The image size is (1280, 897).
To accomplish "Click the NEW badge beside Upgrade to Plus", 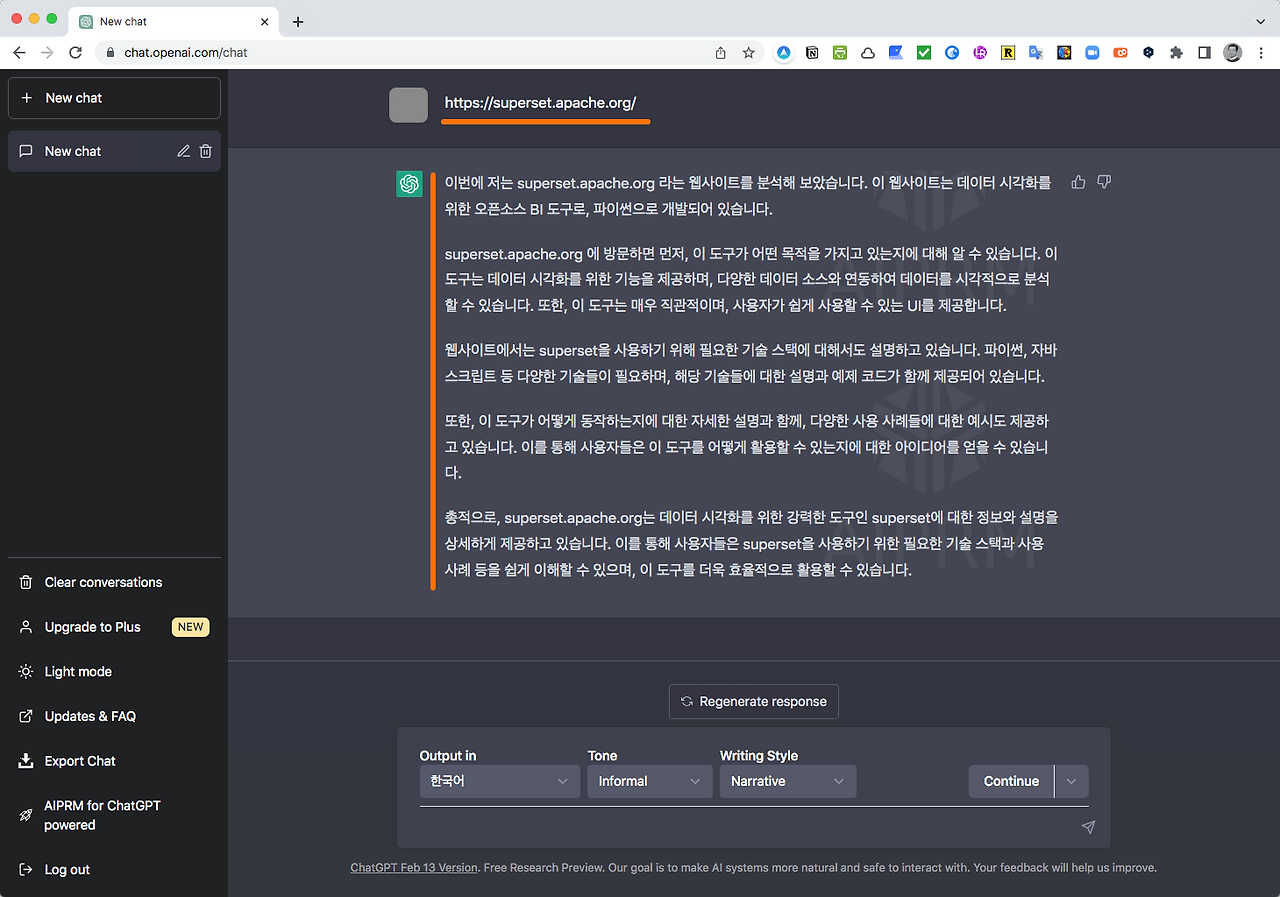I will click(190, 627).
